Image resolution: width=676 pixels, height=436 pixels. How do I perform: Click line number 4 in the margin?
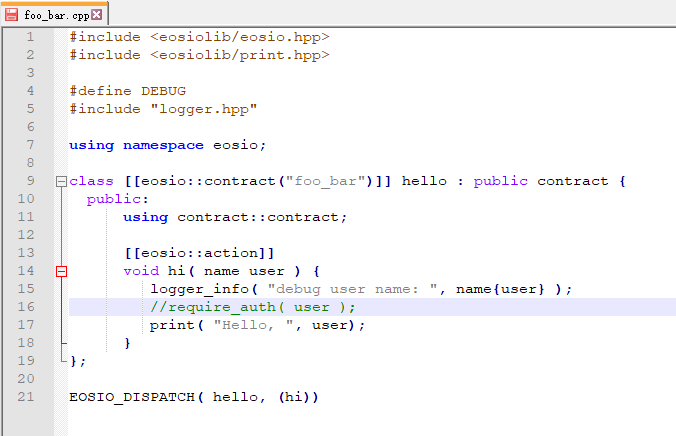coord(30,91)
